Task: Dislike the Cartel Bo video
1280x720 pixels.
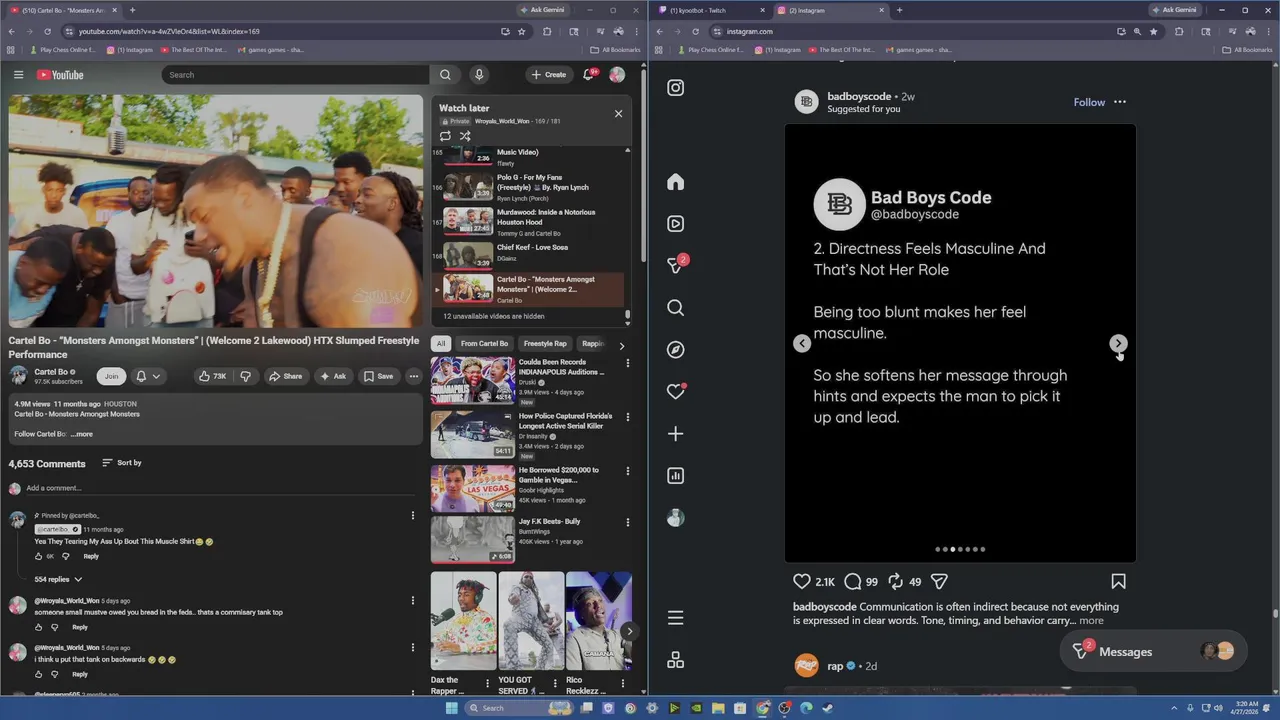Action: click(x=245, y=376)
